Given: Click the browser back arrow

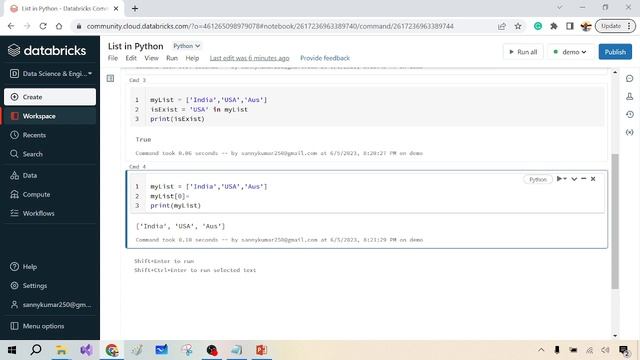Looking at the screenshot, I should 11,26.
